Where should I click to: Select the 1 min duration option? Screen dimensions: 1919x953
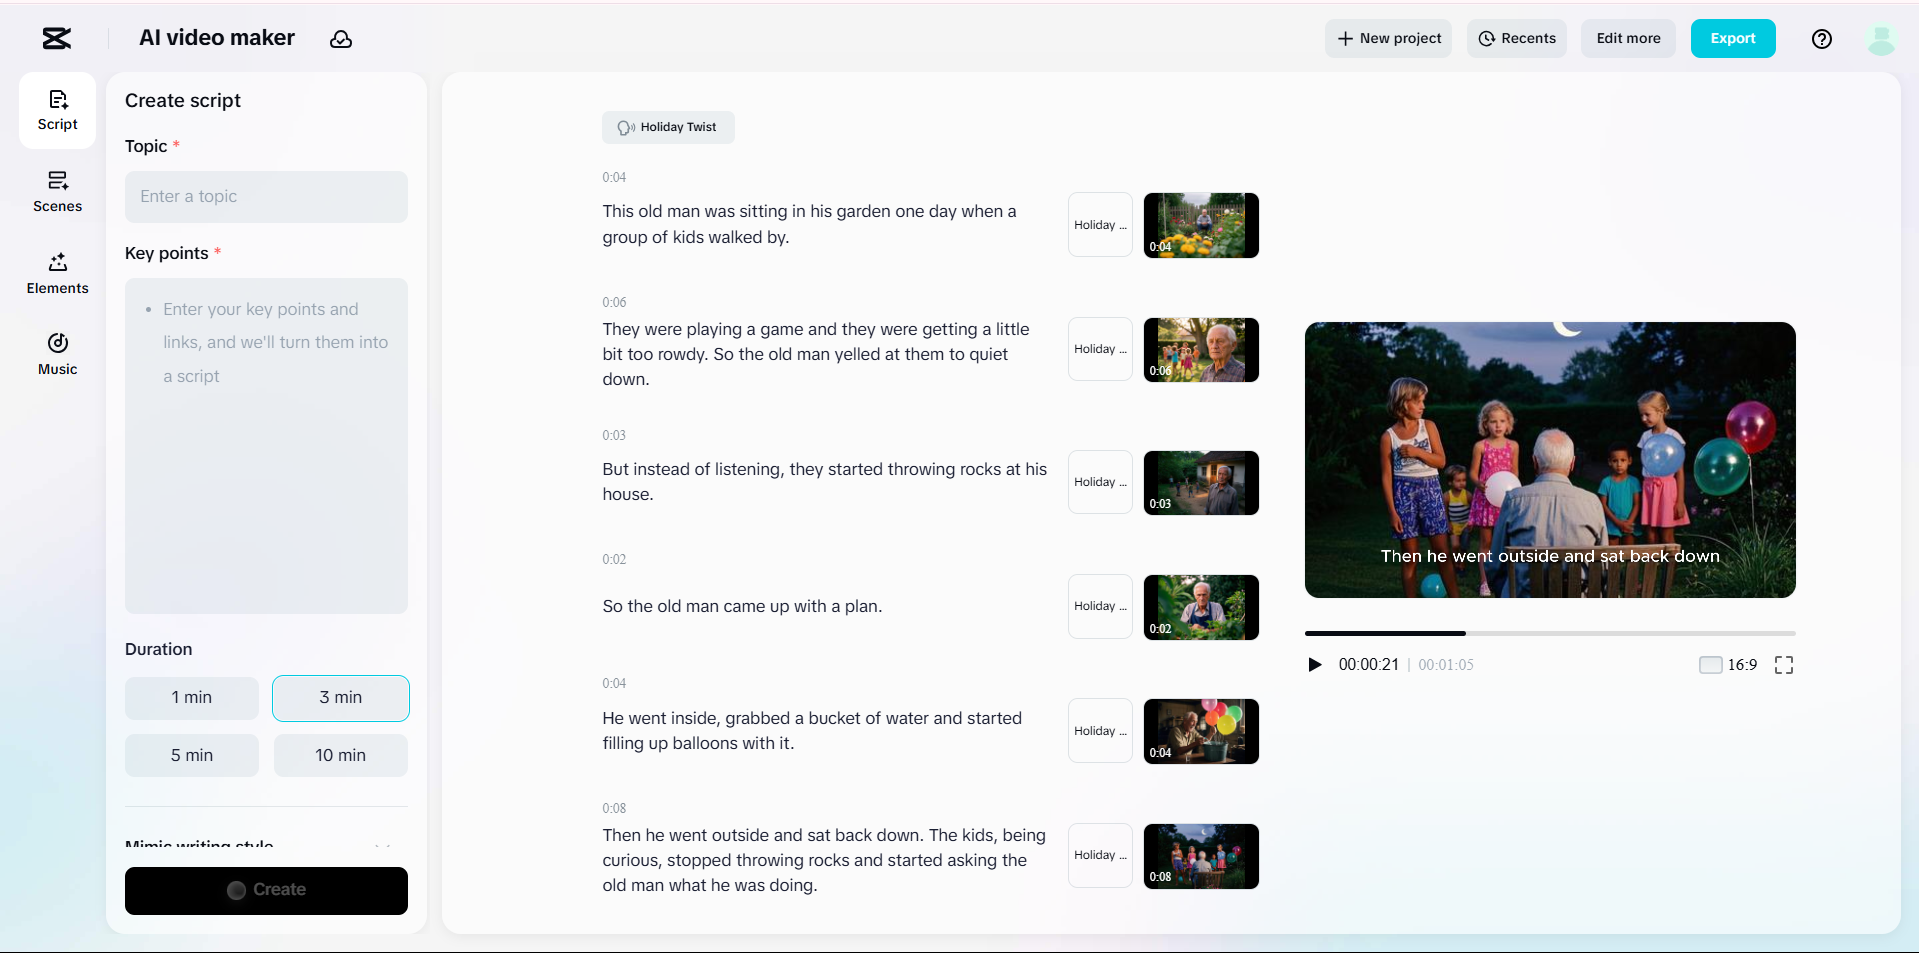tap(191, 698)
